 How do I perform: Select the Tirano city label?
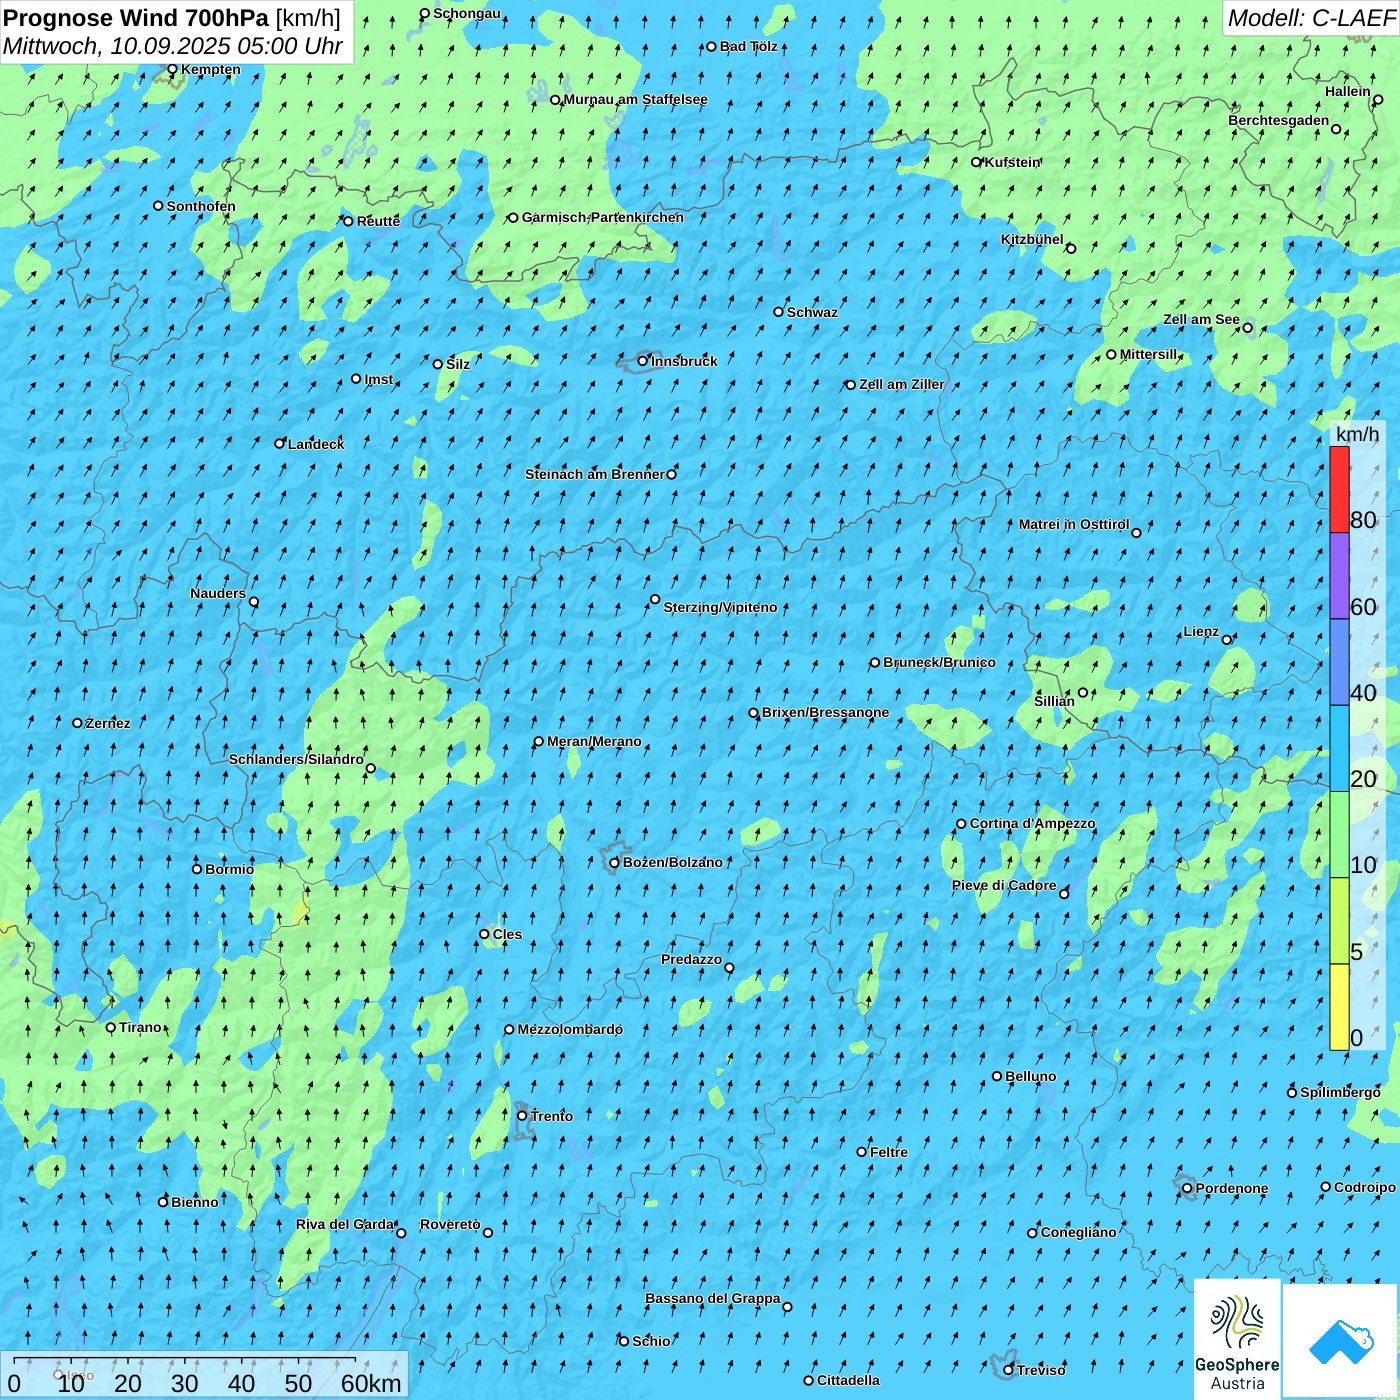(140, 1027)
